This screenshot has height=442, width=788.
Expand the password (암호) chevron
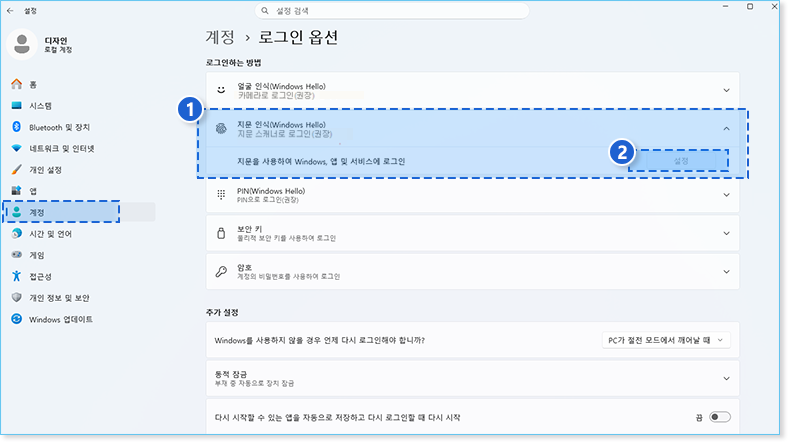pyautogui.click(x=726, y=272)
